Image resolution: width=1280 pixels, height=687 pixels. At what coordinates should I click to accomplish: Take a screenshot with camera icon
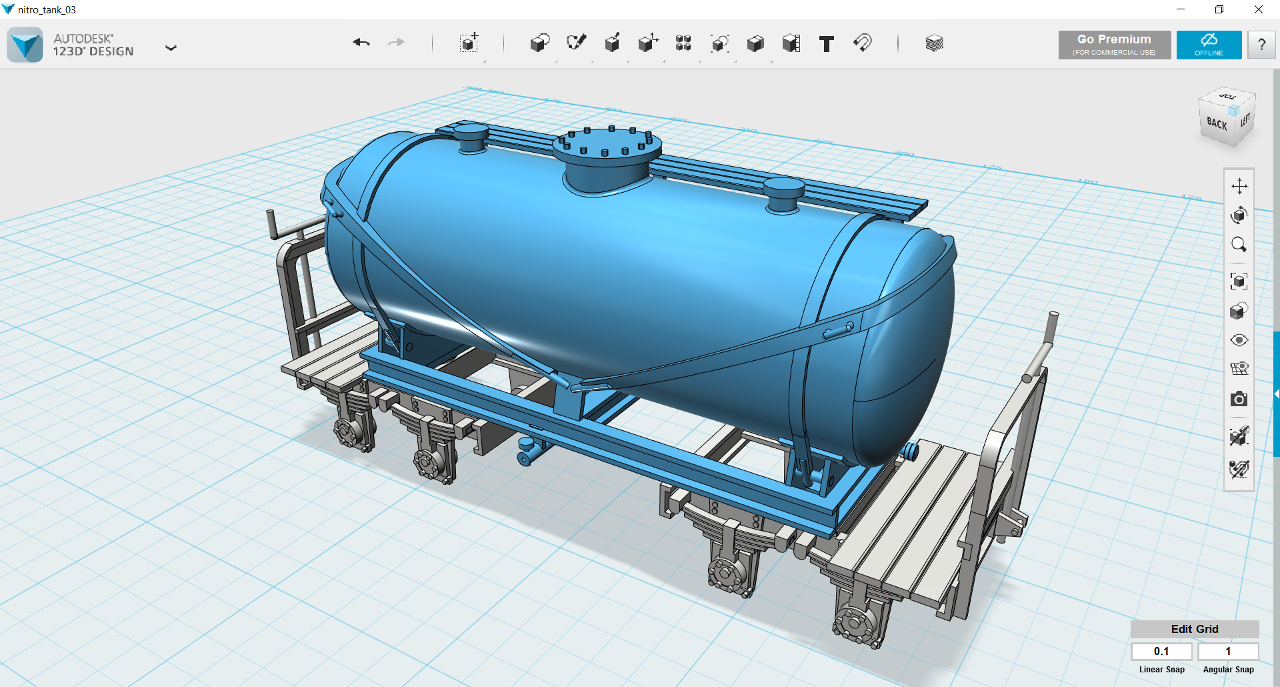pyautogui.click(x=1239, y=399)
